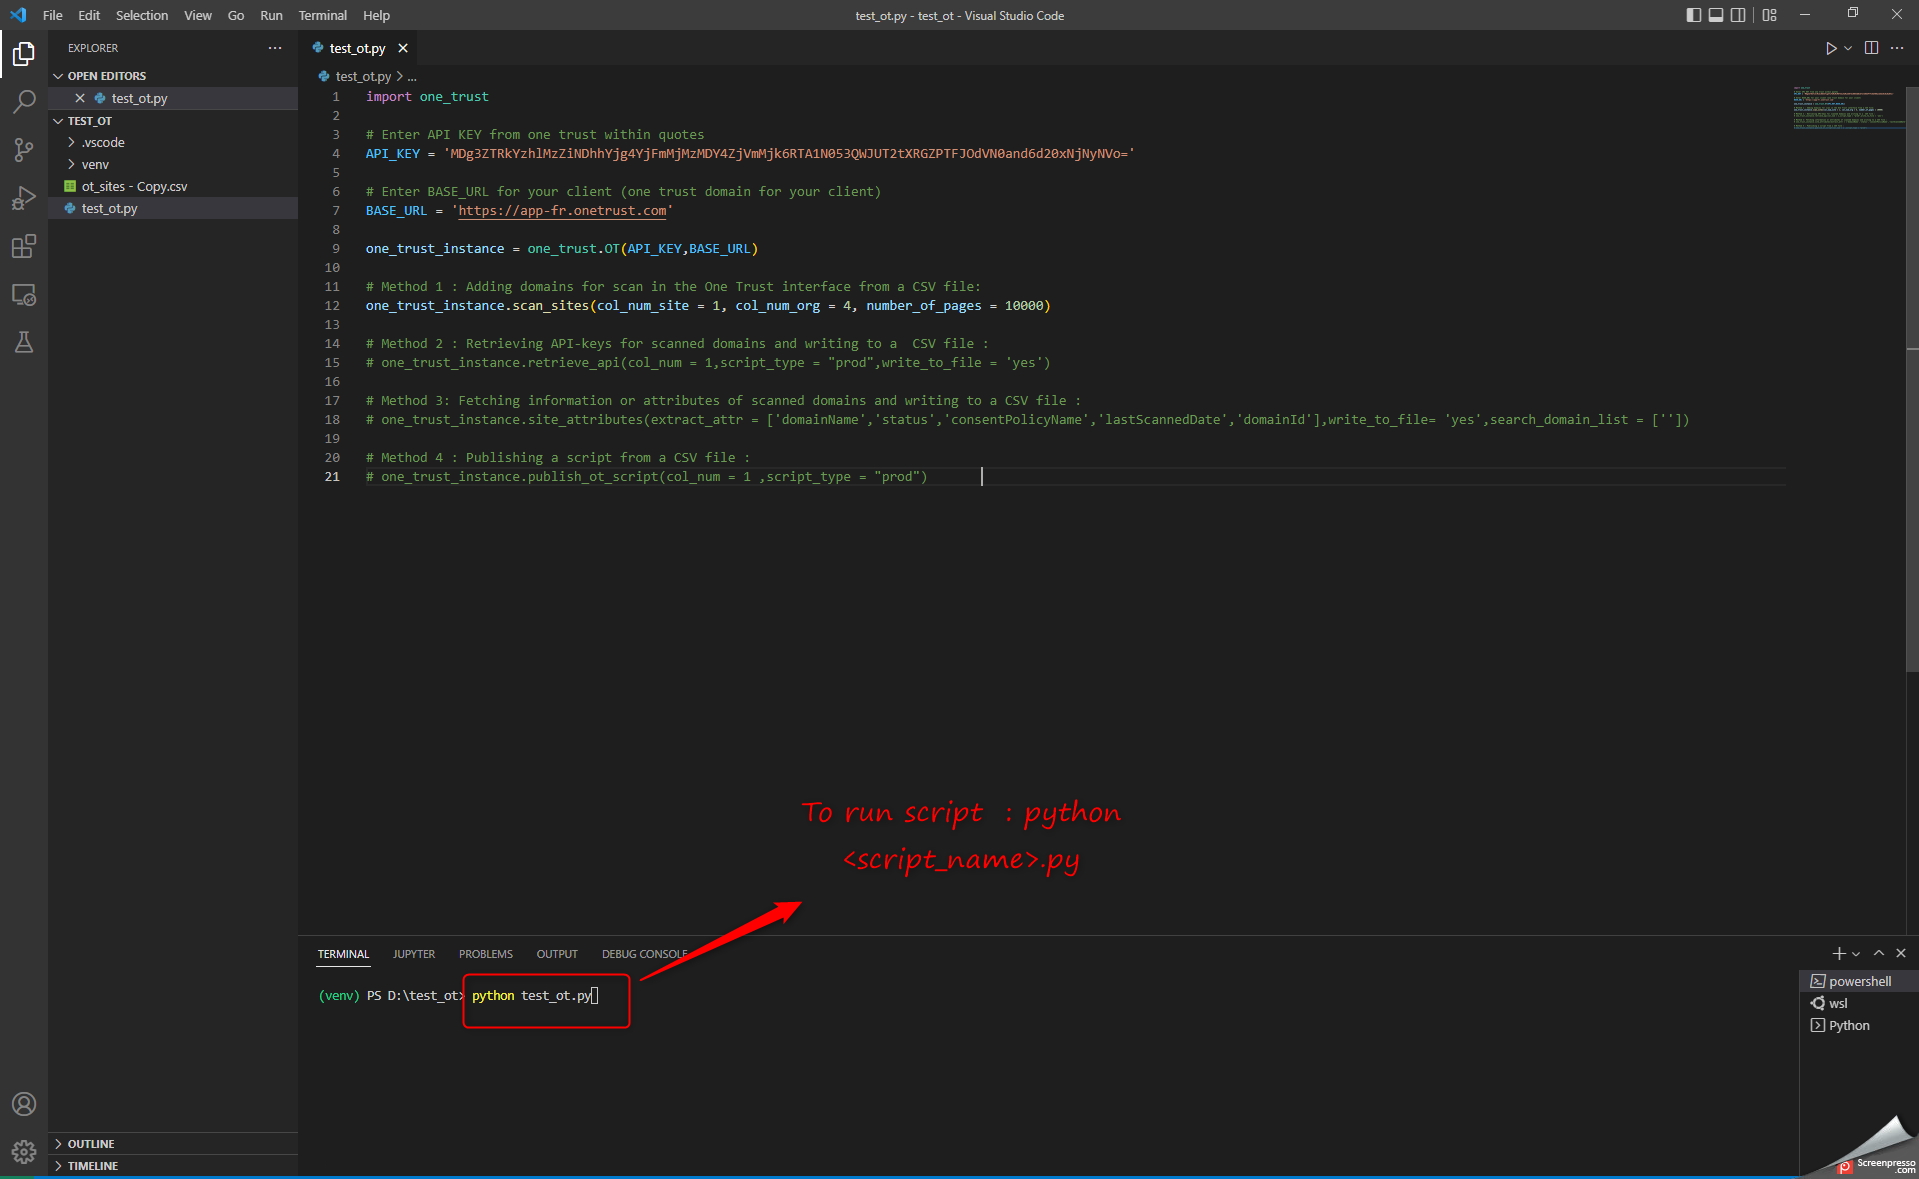
Task: Click terminal input after python test_ot.py
Action: click(595, 996)
